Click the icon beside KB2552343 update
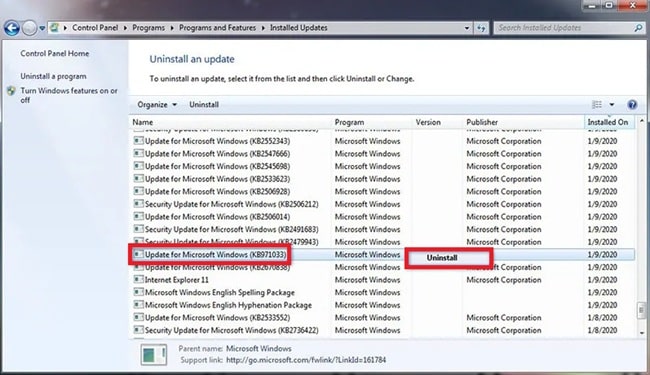Image resolution: width=650 pixels, height=375 pixels. point(138,141)
